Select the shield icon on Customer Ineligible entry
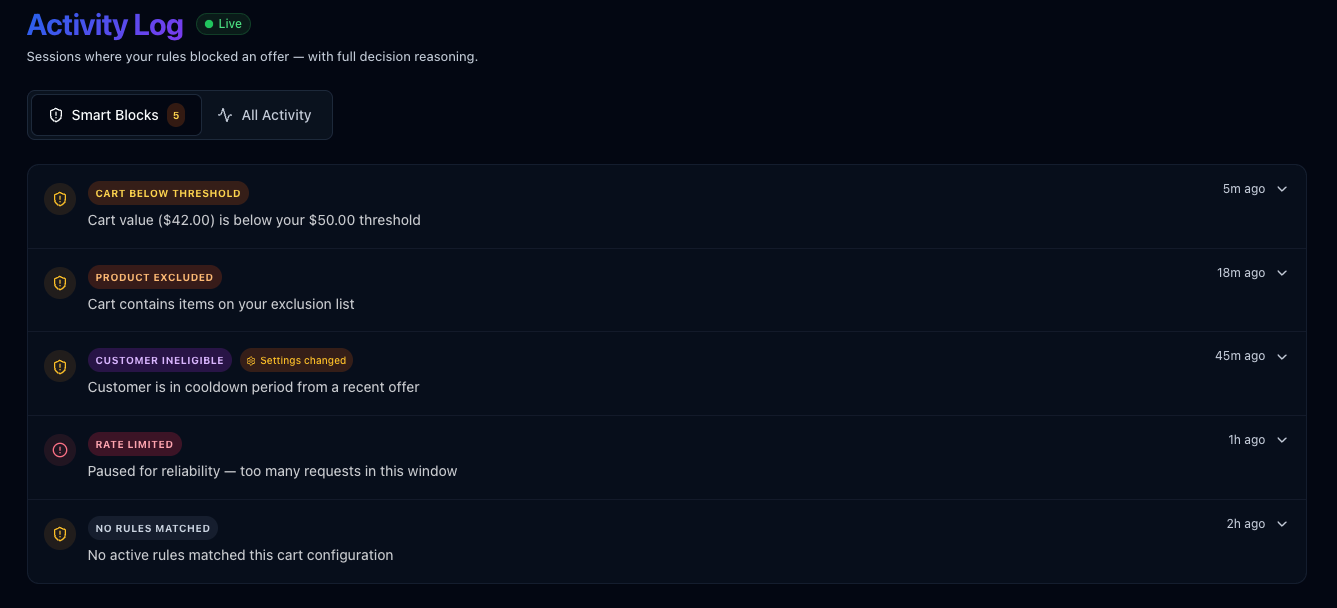The height and width of the screenshot is (608, 1337). click(x=60, y=367)
